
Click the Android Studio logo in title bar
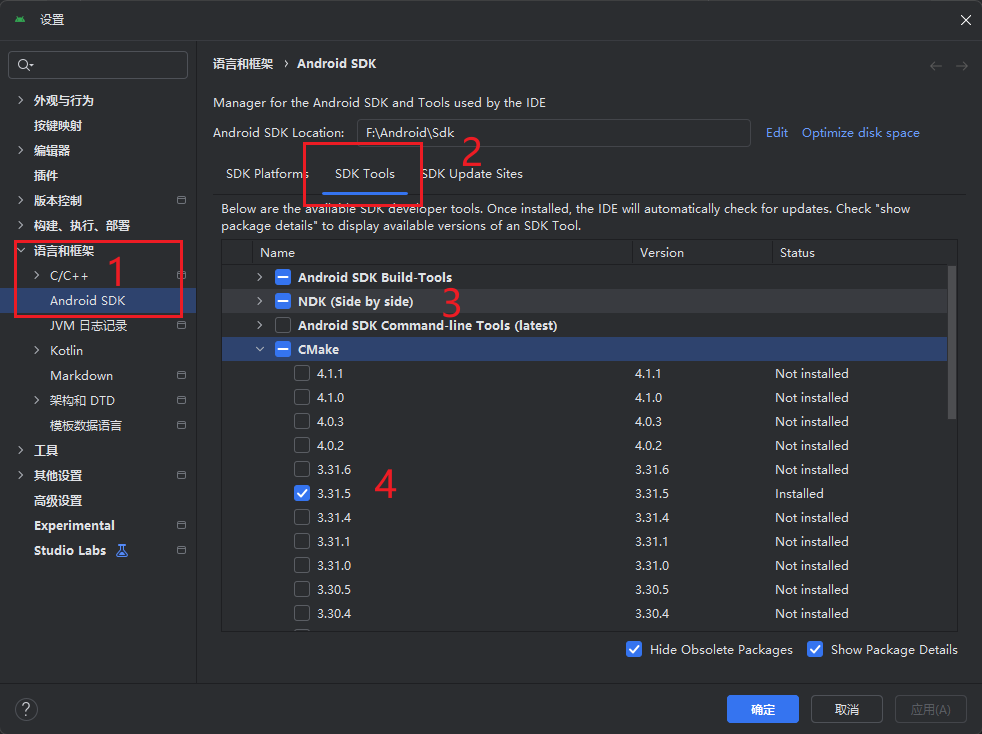click(20, 19)
